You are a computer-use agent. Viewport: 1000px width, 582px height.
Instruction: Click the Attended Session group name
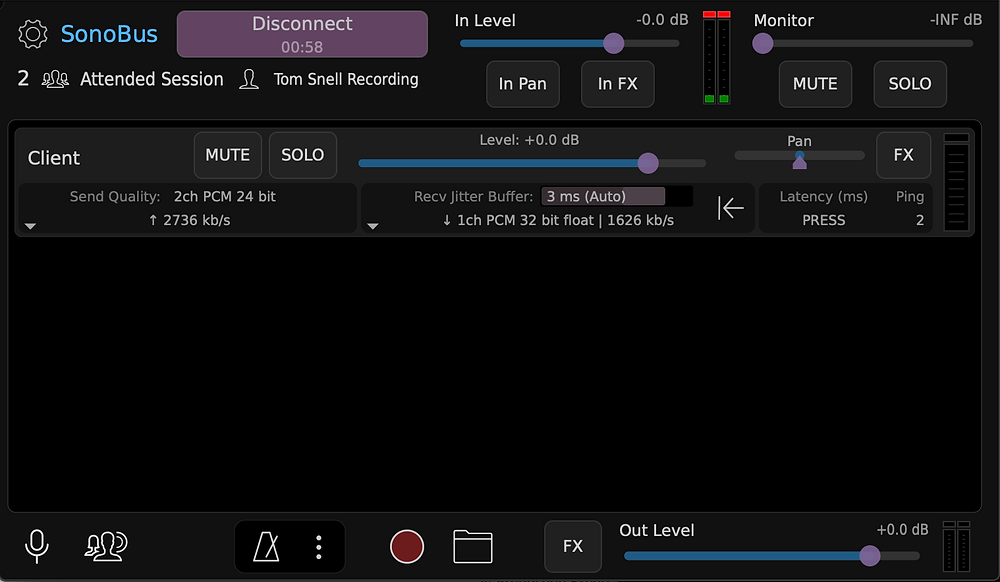click(152, 79)
